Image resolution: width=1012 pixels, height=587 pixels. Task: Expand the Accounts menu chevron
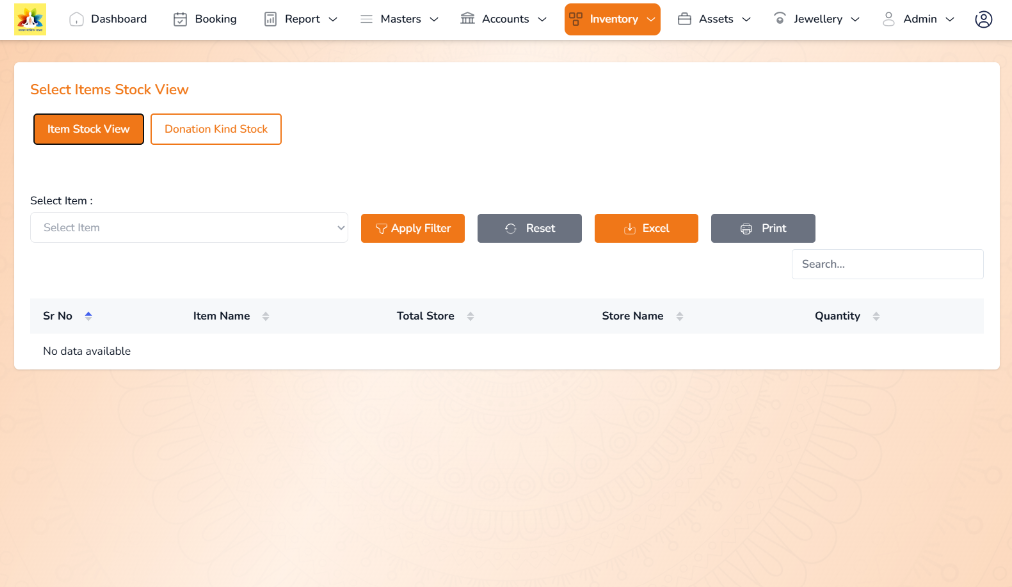(x=542, y=19)
